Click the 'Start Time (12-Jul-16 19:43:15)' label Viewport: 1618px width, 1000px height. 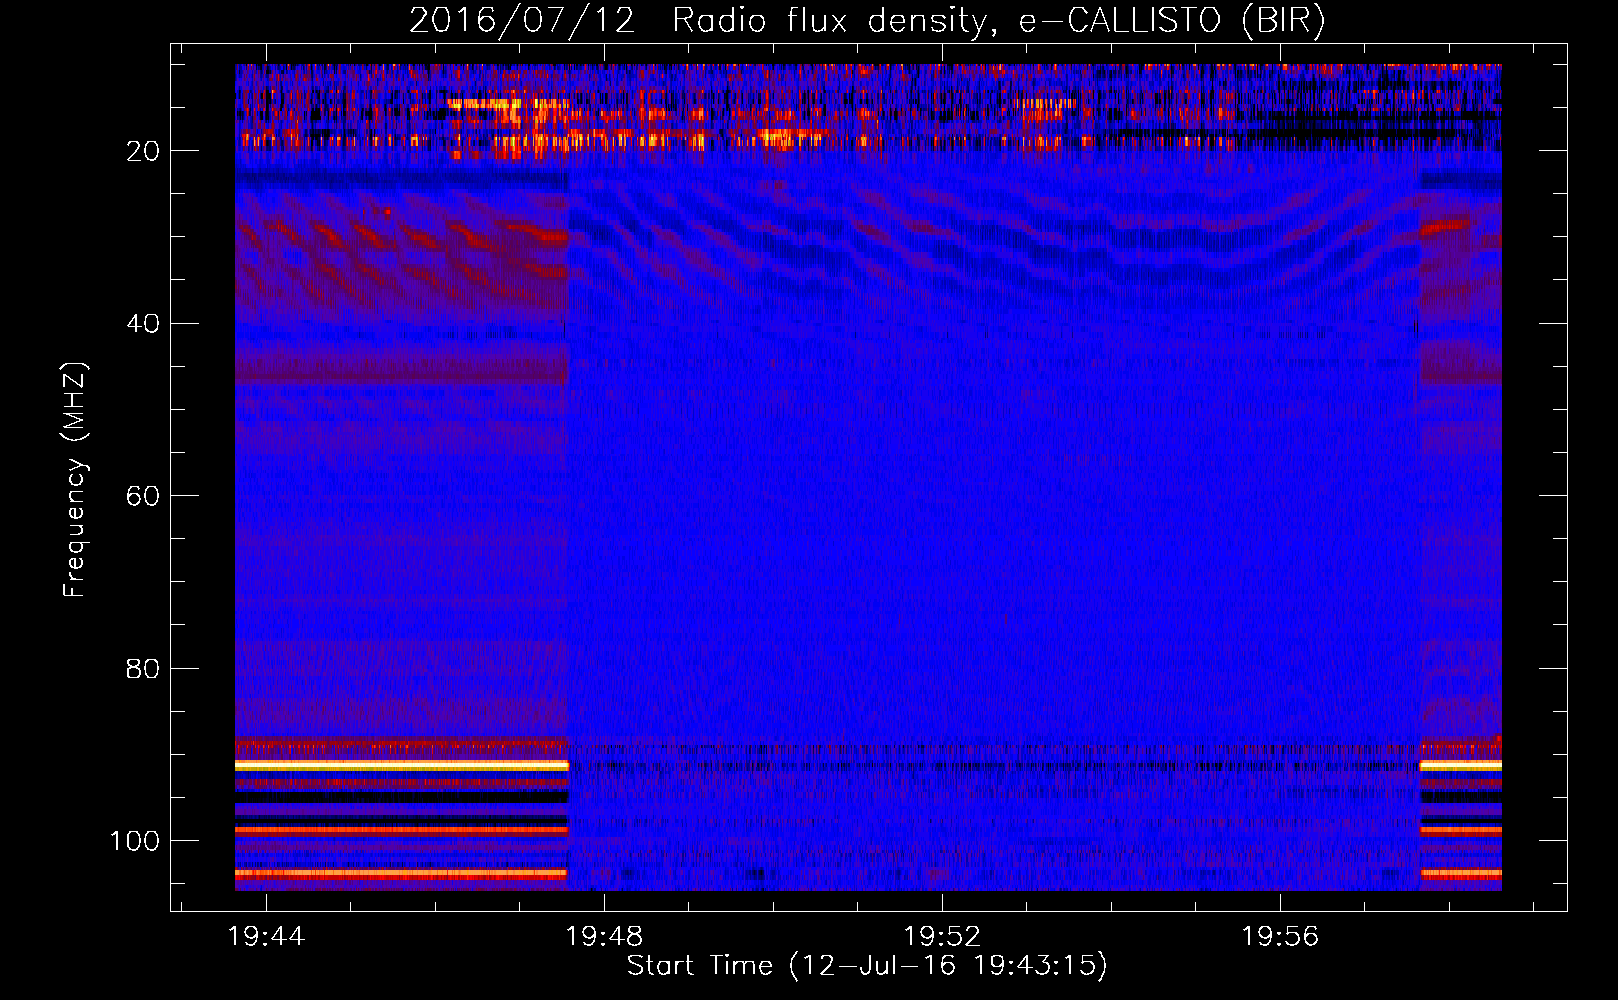click(x=867, y=966)
